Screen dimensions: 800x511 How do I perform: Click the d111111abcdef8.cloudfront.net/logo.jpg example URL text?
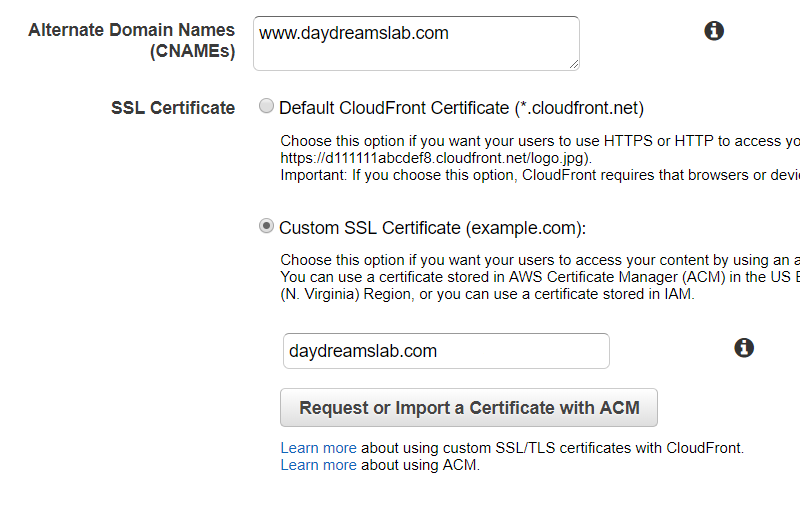(435, 158)
